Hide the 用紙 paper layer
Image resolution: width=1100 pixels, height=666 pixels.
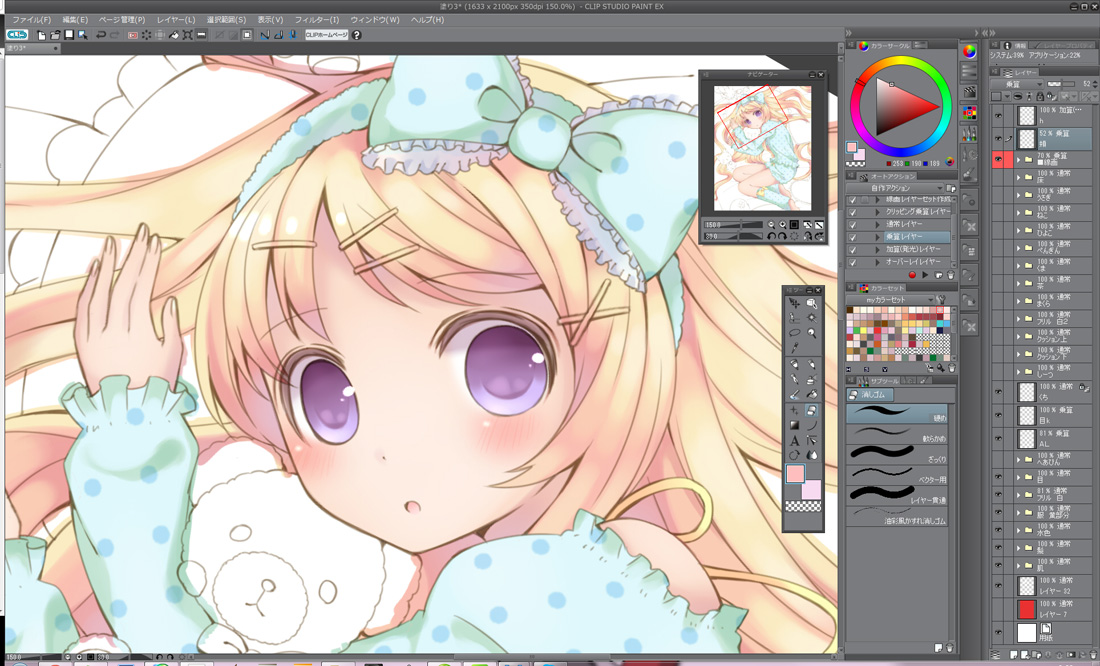pyautogui.click(x=998, y=632)
